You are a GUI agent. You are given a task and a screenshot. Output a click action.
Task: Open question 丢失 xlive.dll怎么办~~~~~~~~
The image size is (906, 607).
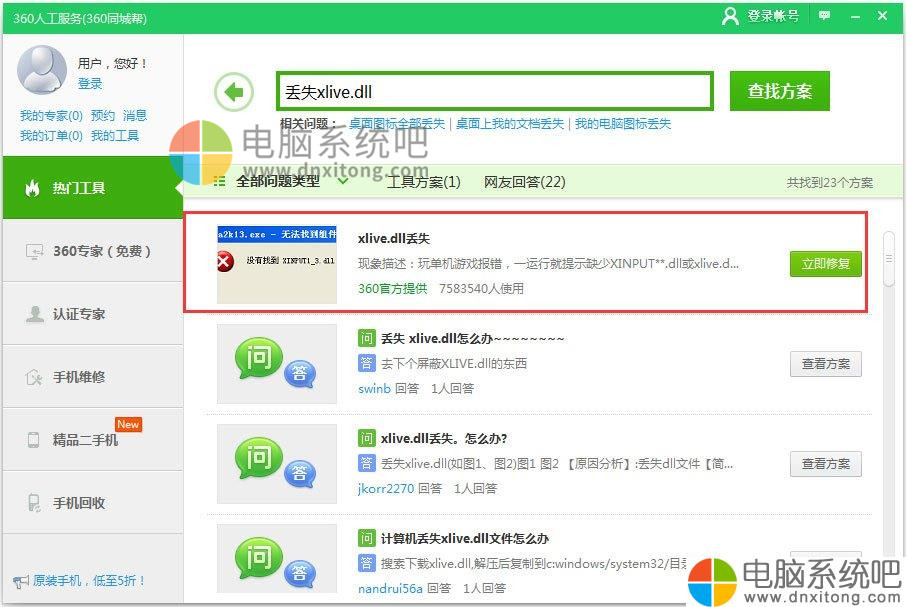(x=472, y=338)
